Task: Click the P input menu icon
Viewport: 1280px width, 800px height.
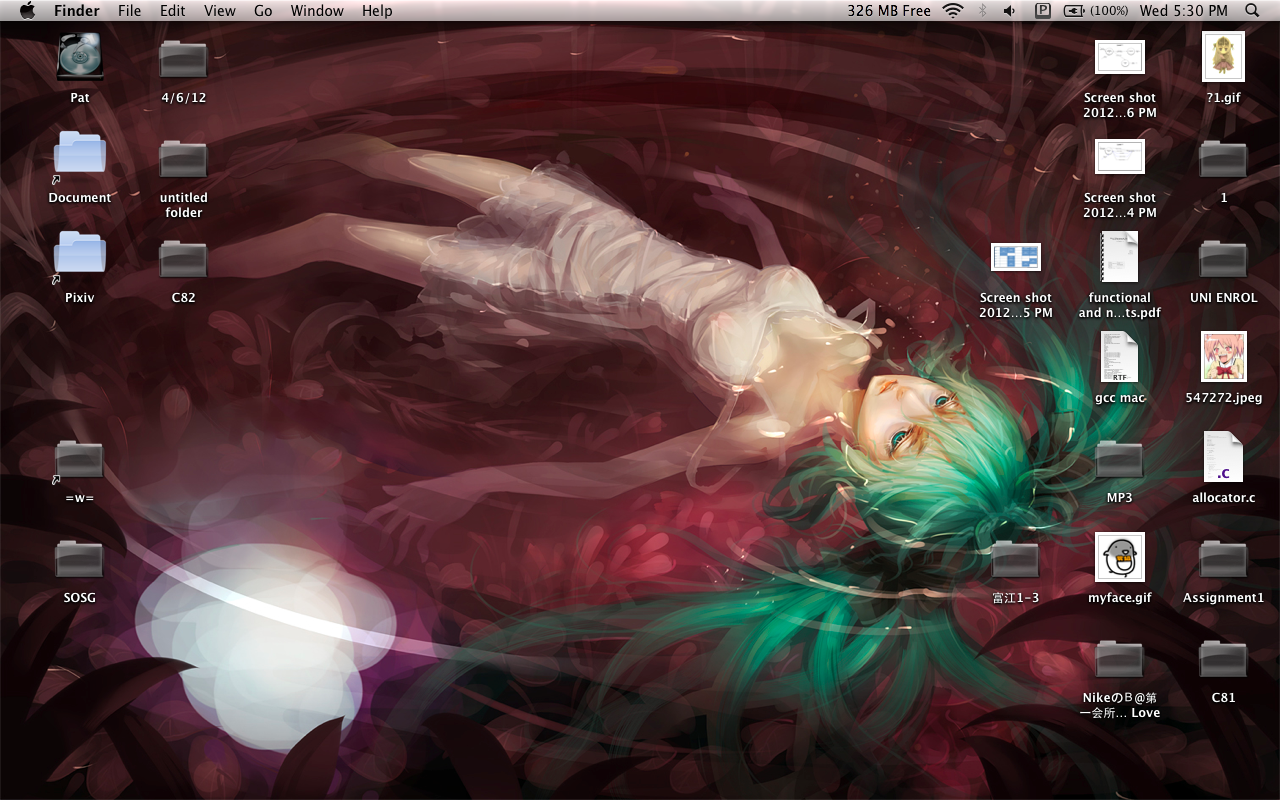Action: point(1043,11)
